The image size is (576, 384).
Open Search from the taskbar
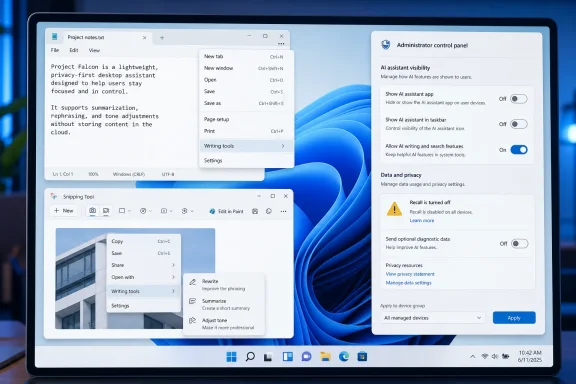(x=250, y=356)
